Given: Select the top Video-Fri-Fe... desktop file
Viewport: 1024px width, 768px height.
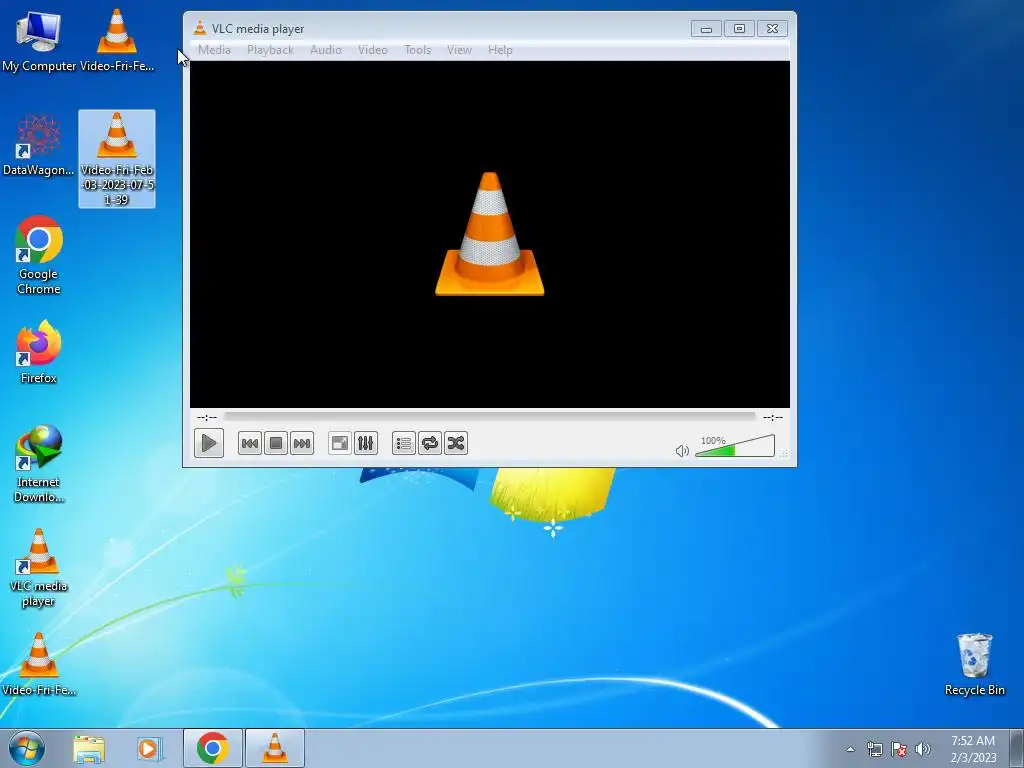Looking at the screenshot, I should pos(117,40).
